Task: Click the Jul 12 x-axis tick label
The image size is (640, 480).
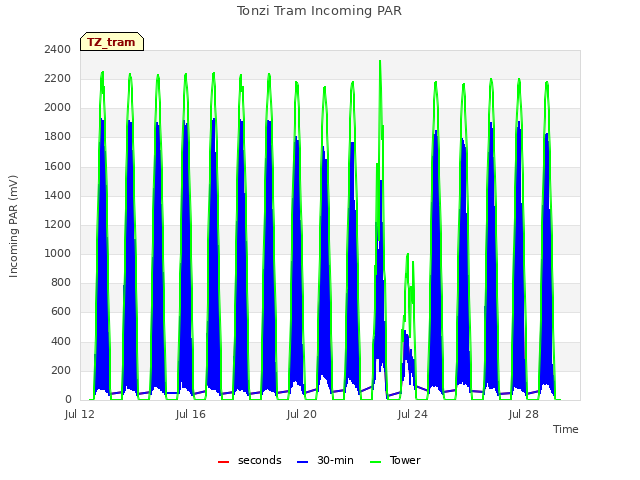Action: coord(80,414)
